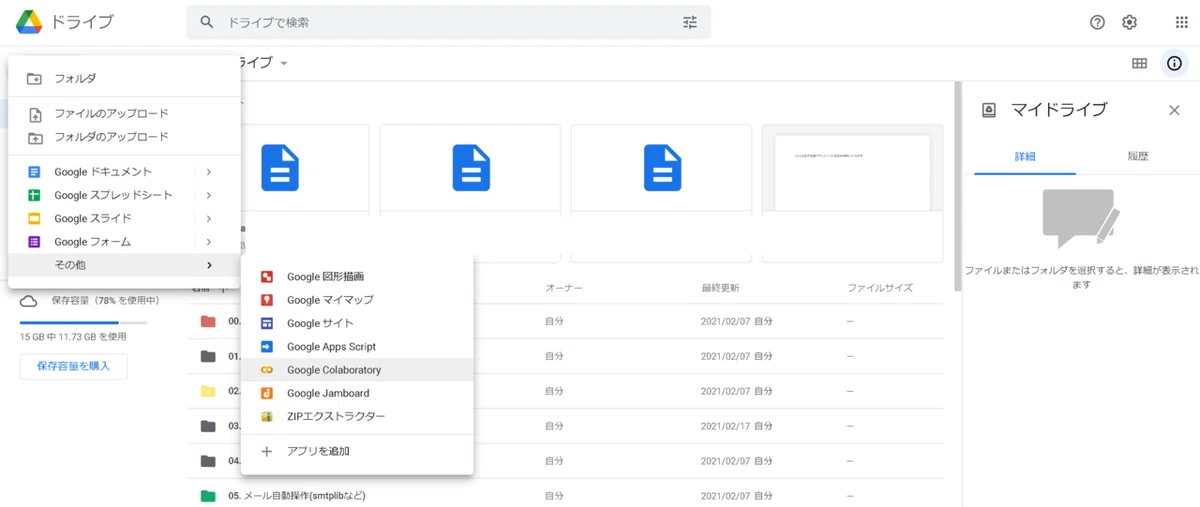Open the Google apps grid launcher
1200x507 pixels.
[1181, 22]
